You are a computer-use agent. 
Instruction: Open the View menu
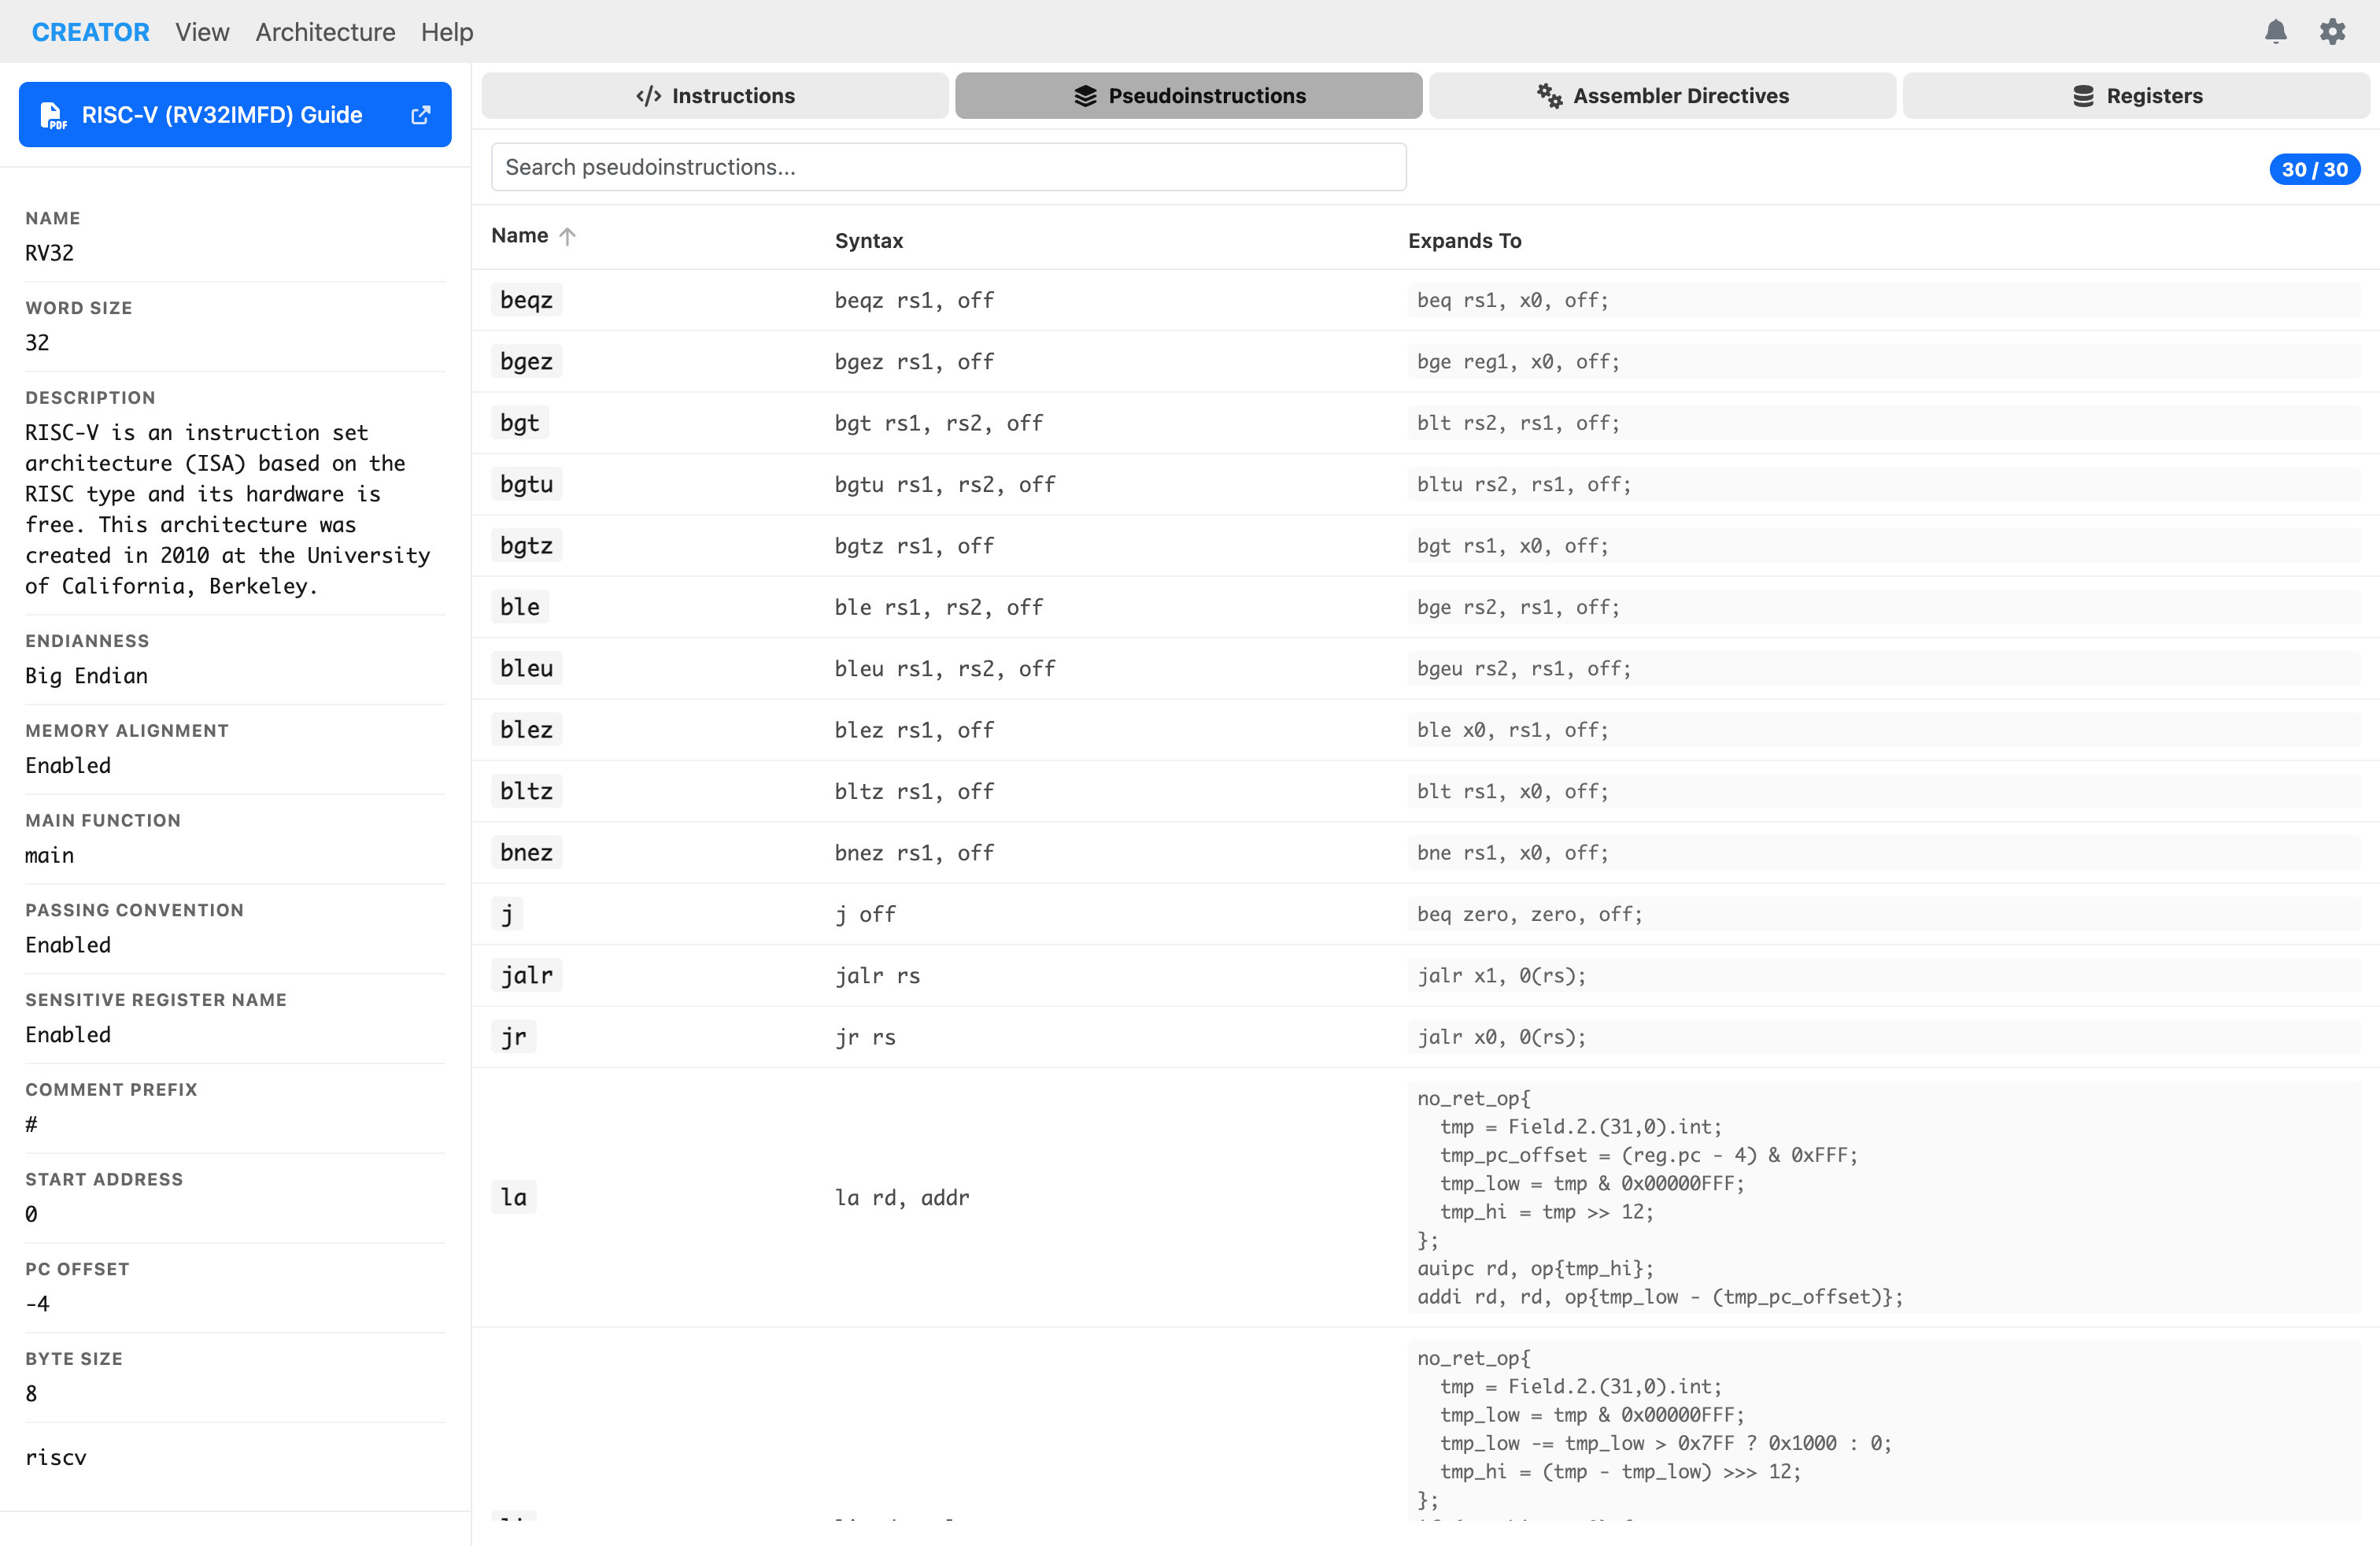[x=202, y=32]
